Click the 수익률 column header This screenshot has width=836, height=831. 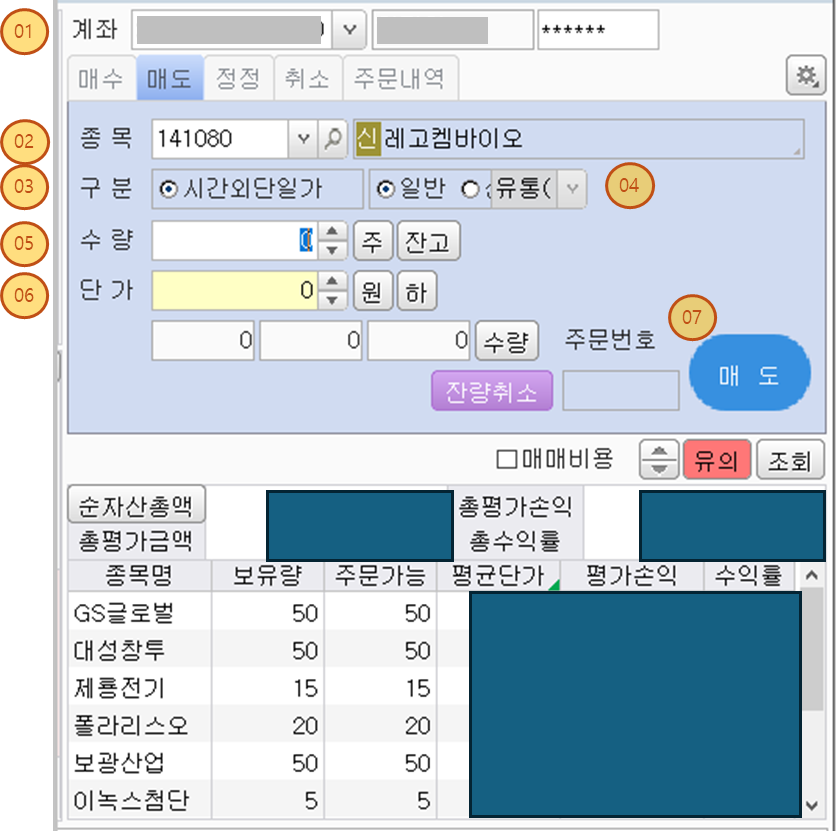749,575
